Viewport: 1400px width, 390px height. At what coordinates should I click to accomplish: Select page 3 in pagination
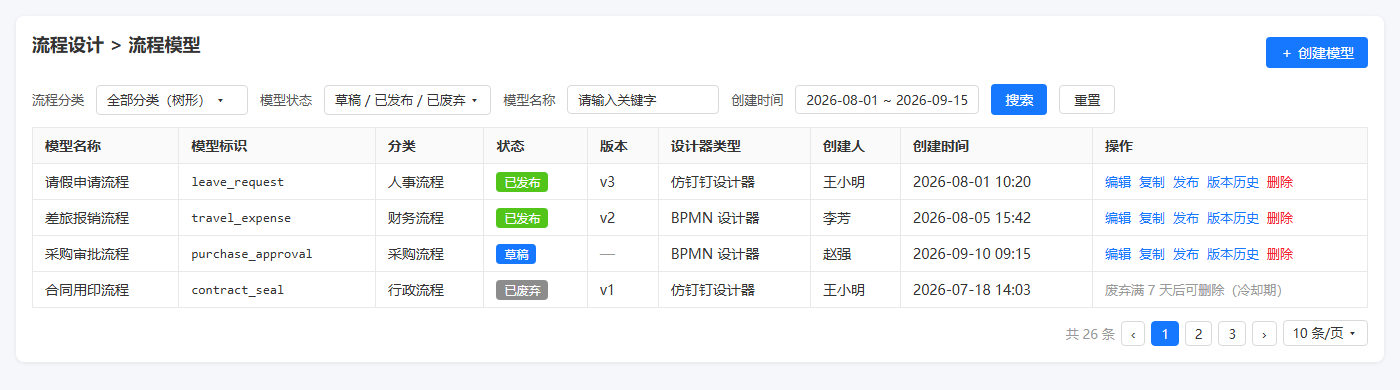[1232, 334]
